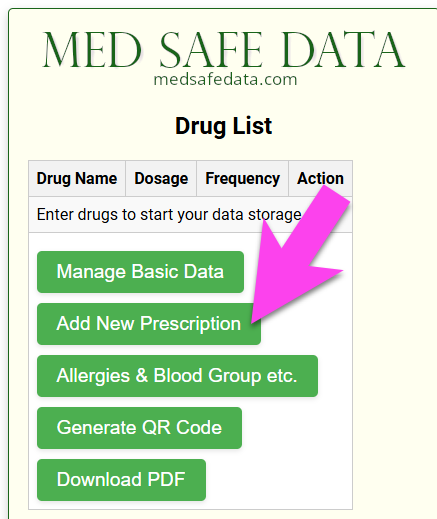Click the Add New Prescription button
The image size is (437, 519).
point(149,324)
